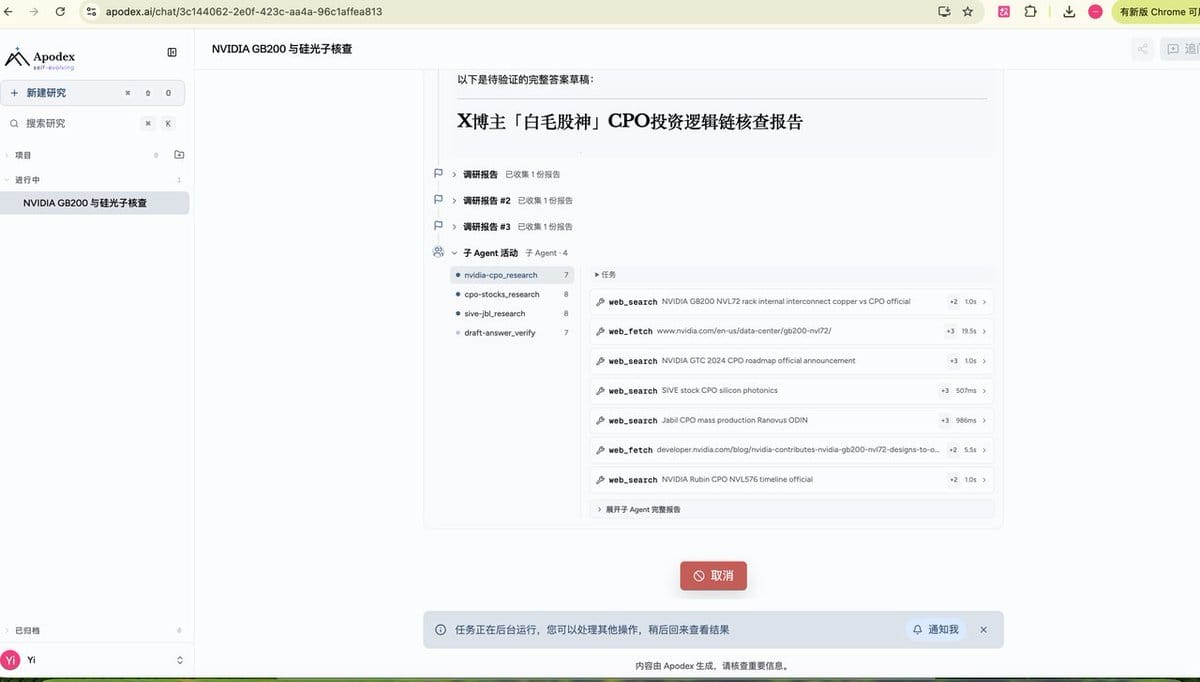1200x682 pixels.
Task: Click the Chrome new version available button
Action: pyautogui.click(x=1156, y=12)
